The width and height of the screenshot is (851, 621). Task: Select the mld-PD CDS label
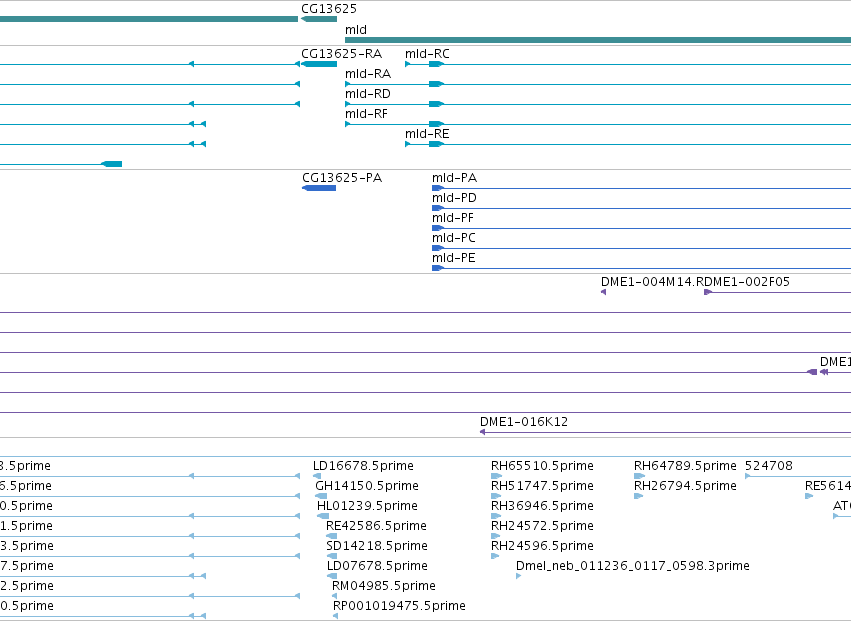pos(454,198)
